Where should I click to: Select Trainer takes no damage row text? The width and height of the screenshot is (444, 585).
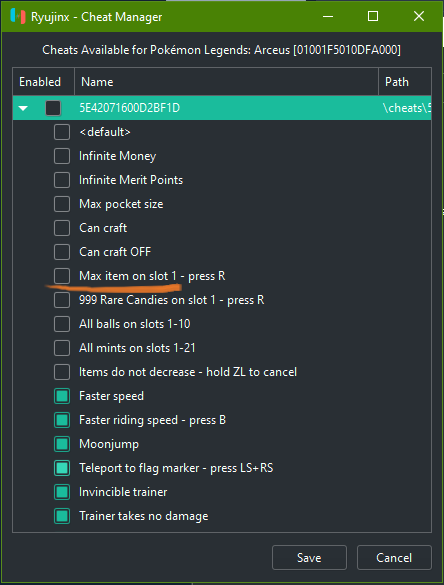144,516
